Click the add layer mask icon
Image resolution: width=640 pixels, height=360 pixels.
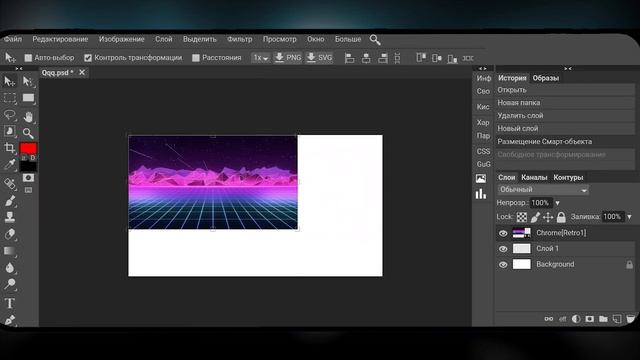pyautogui.click(x=589, y=319)
